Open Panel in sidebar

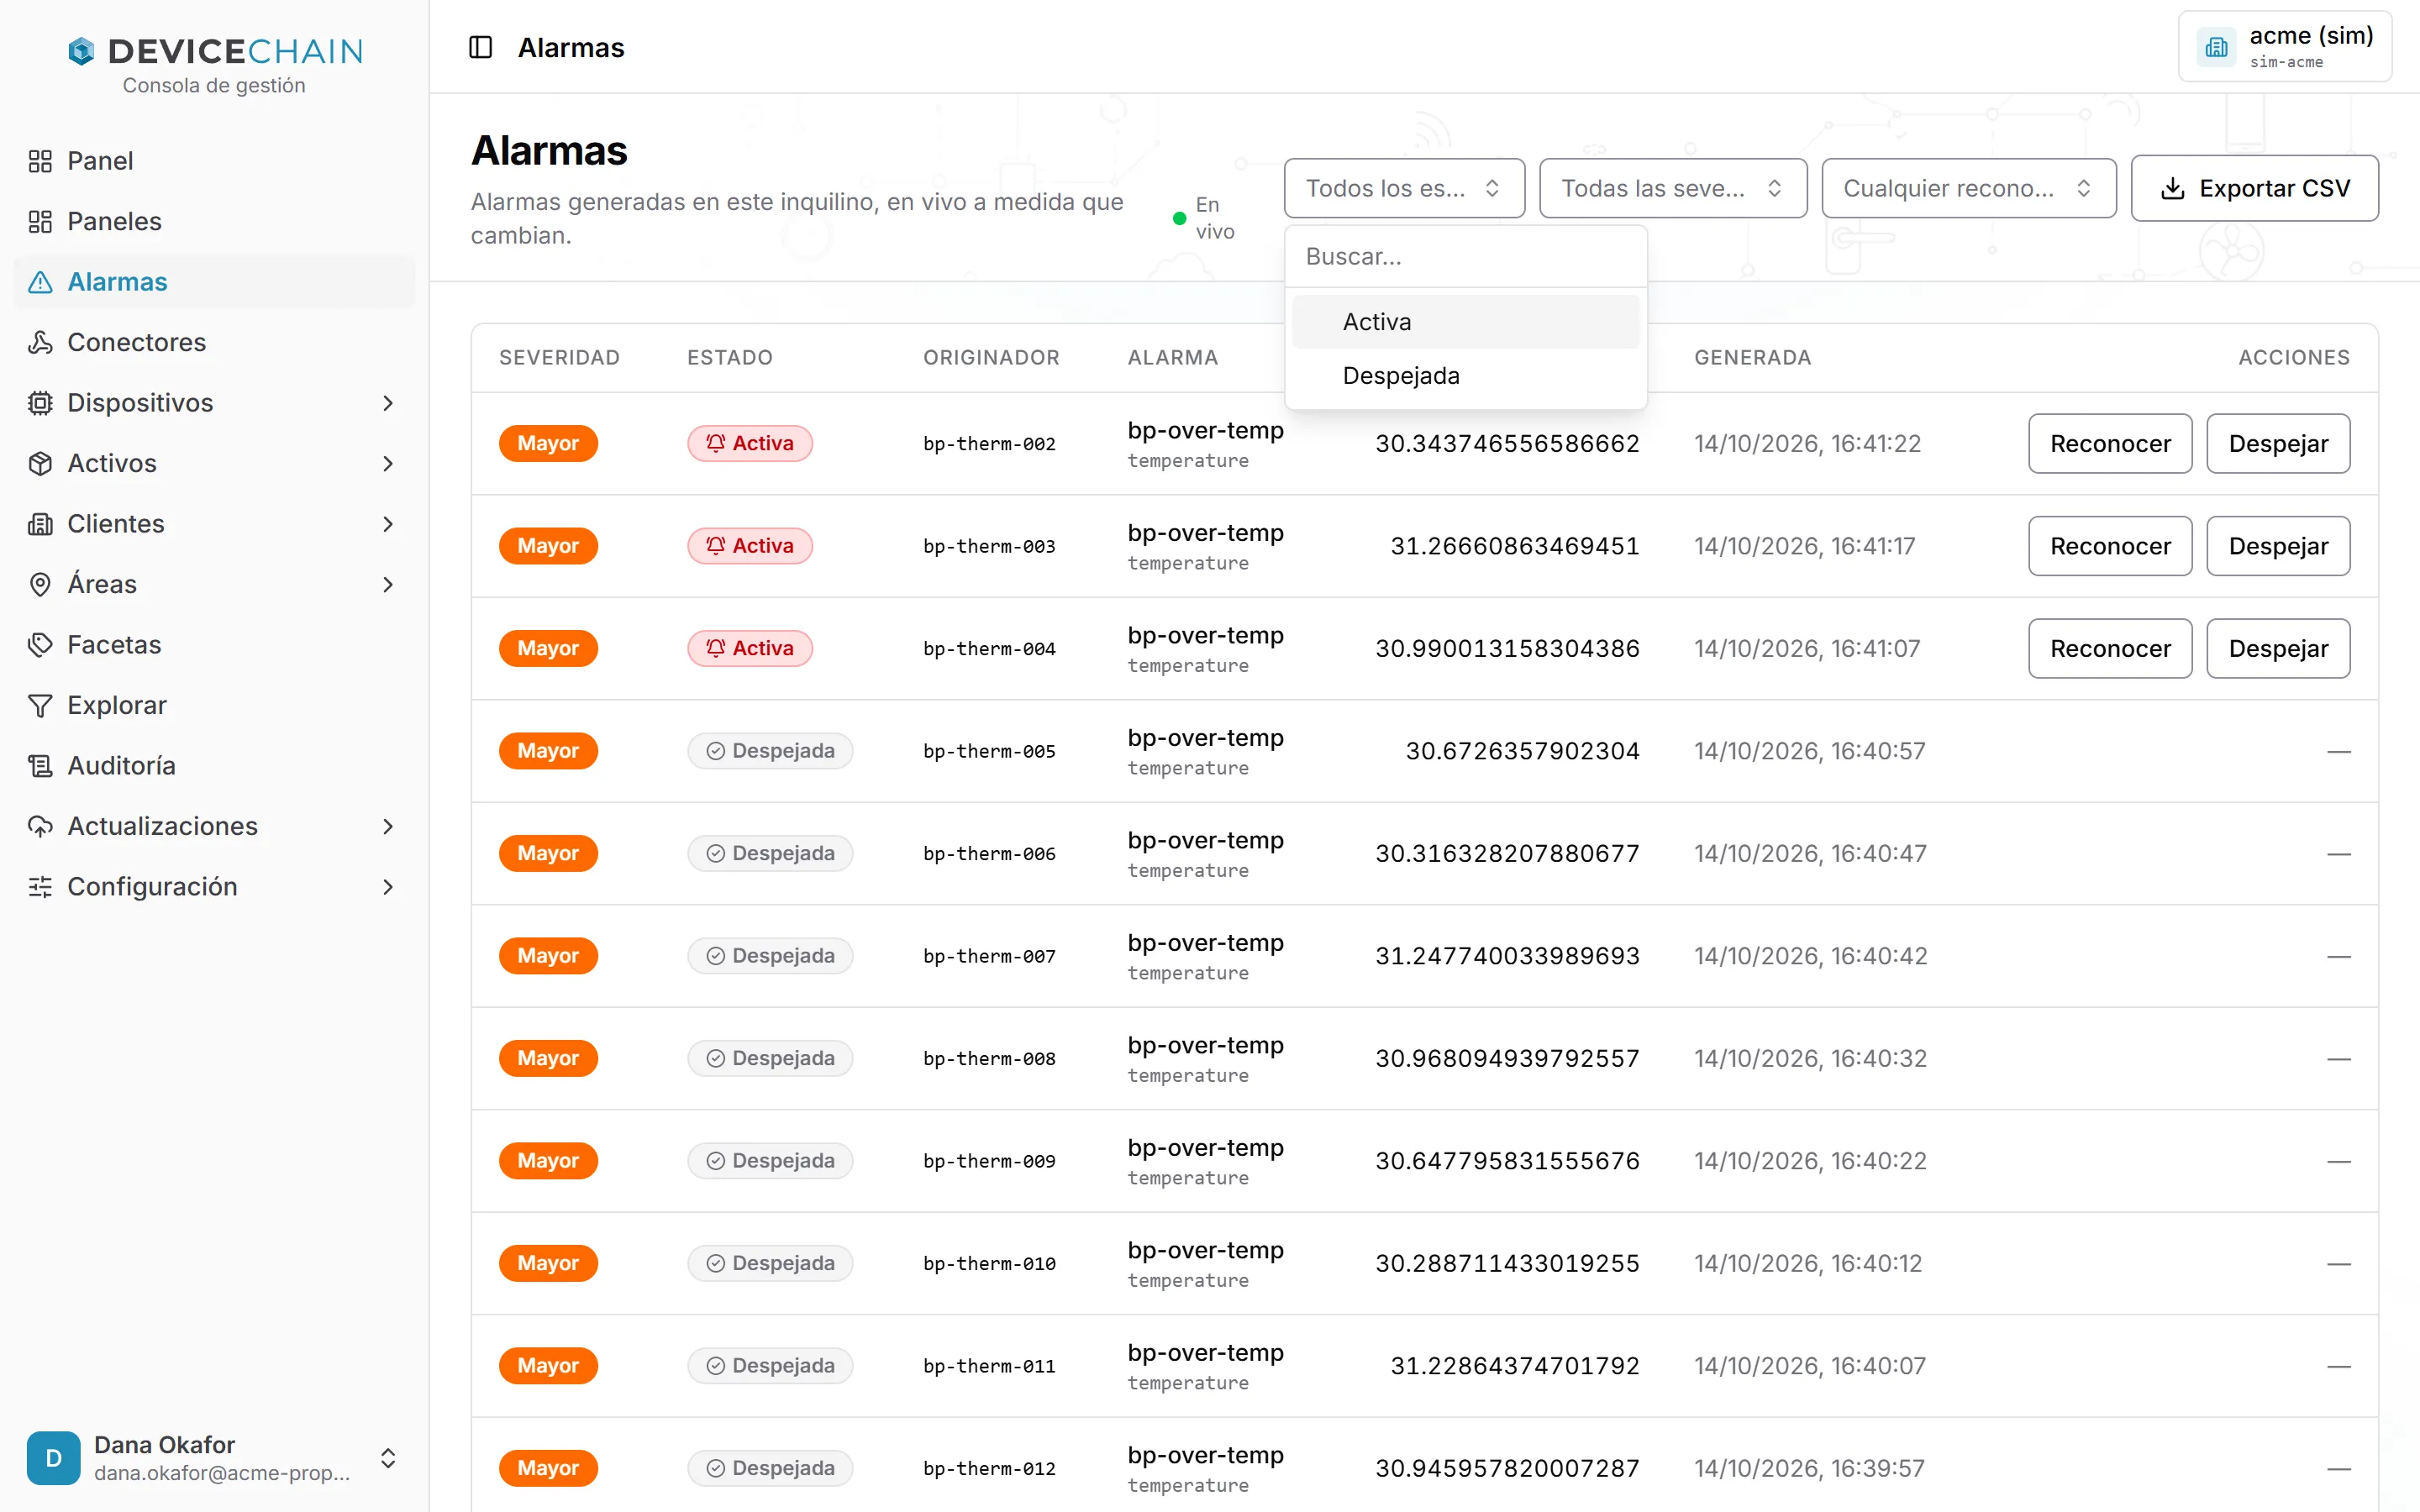click(214, 161)
